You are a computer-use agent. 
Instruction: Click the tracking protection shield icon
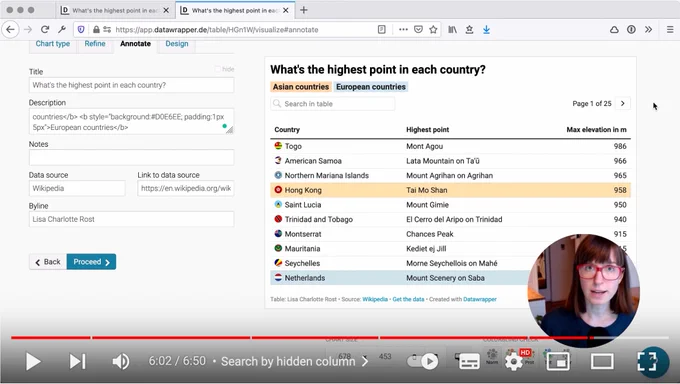coord(81,30)
